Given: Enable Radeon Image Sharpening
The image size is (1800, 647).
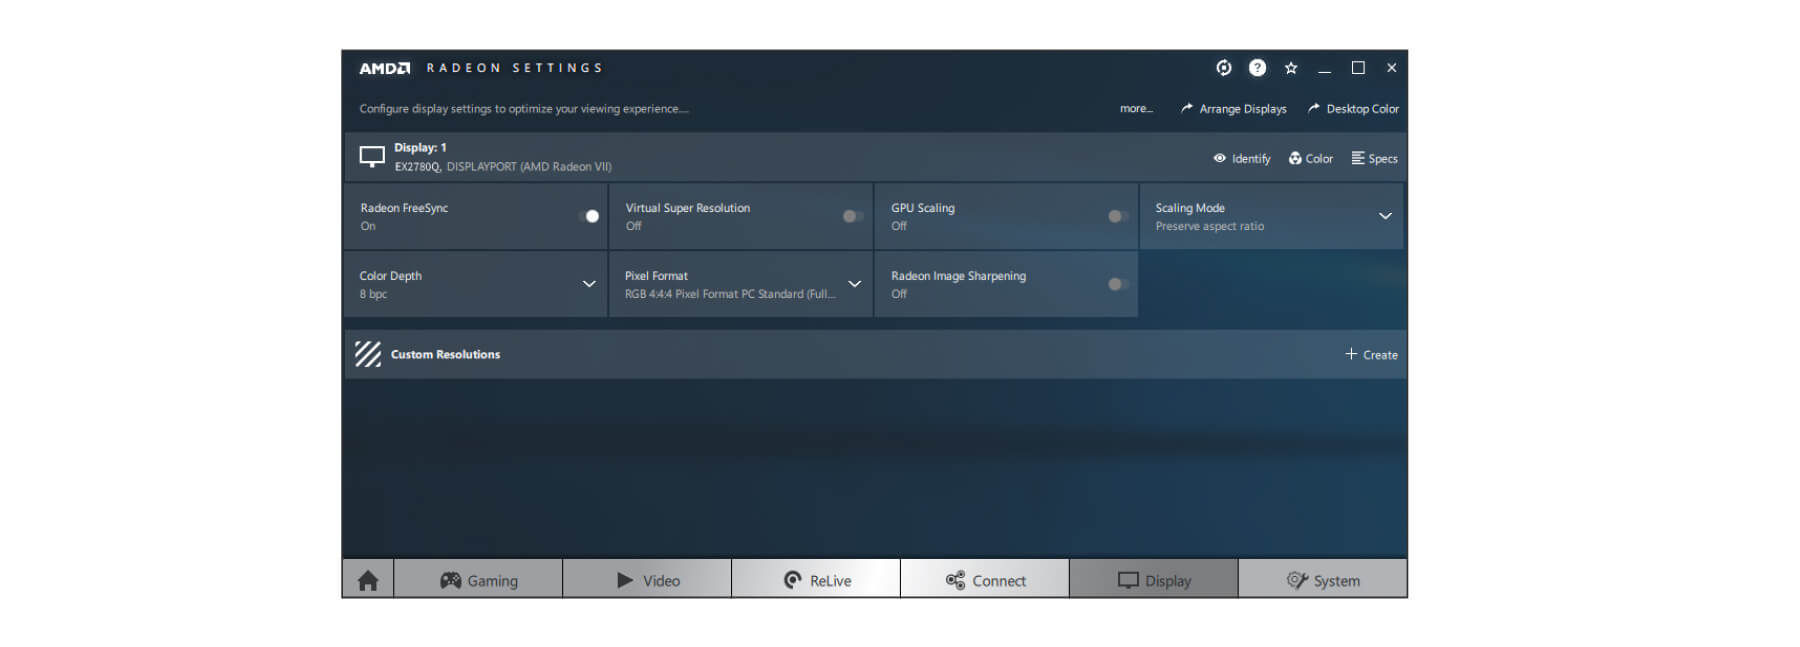Looking at the screenshot, I should point(1118,284).
